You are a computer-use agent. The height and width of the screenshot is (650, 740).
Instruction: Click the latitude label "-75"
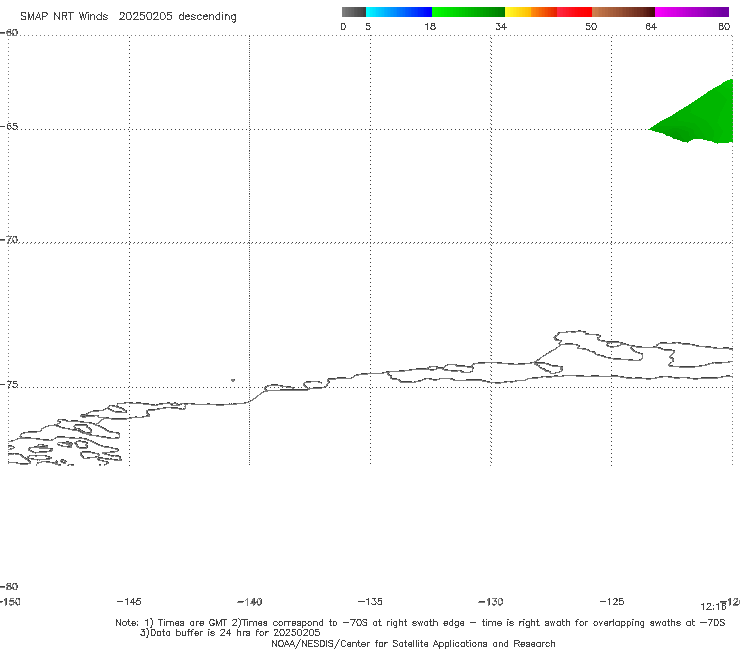pos(9,385)
